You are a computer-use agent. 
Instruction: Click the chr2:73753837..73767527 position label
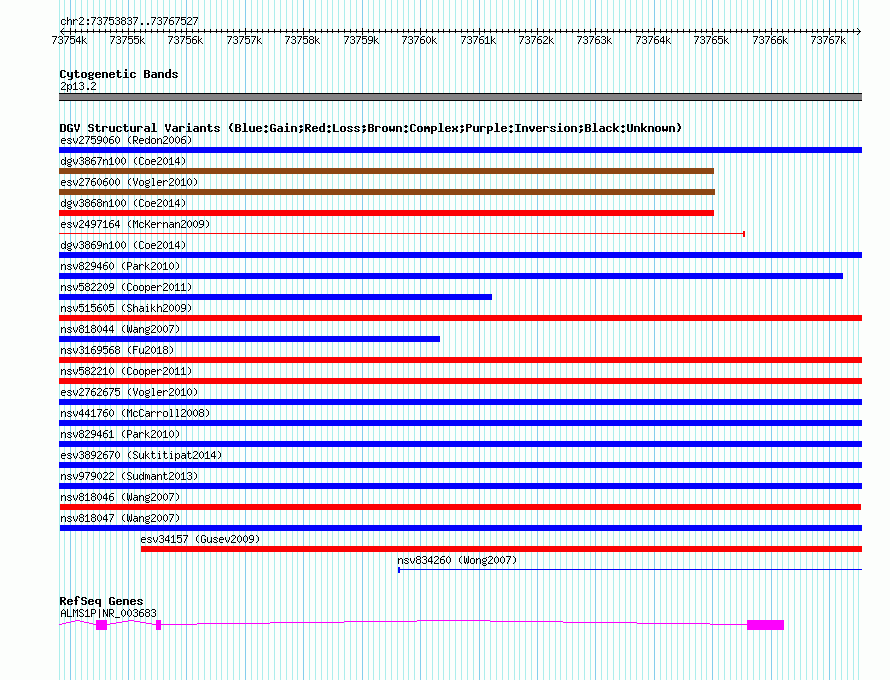click(x=129, y=21)
